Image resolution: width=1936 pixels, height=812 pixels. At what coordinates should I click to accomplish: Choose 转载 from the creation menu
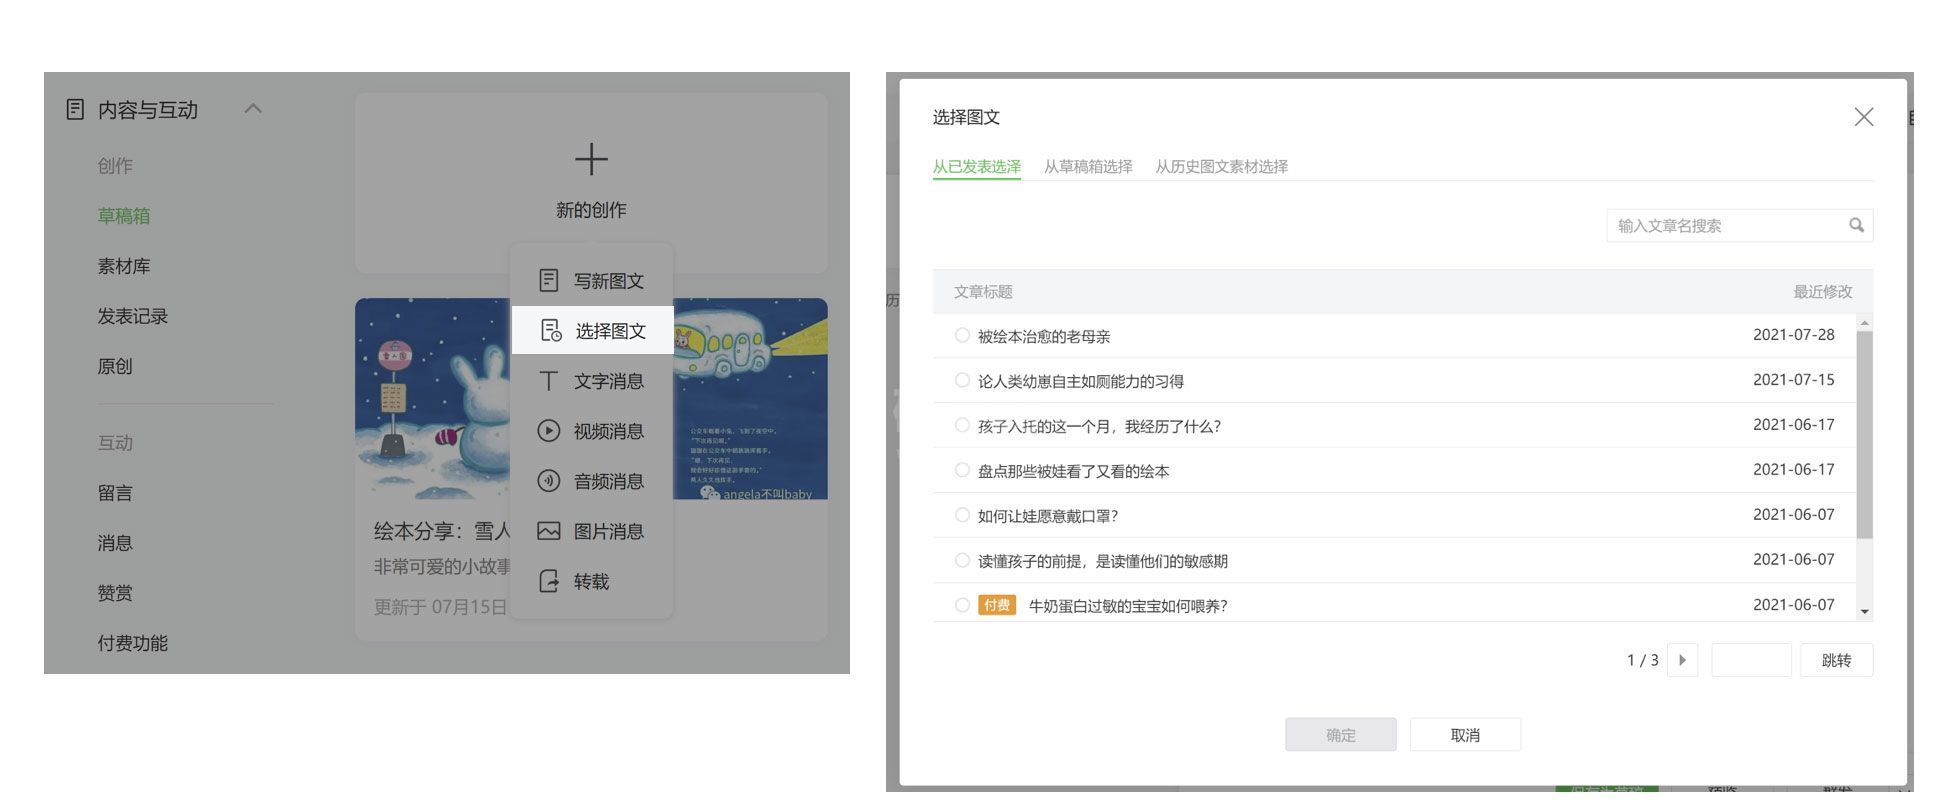(x=591, y=581)
